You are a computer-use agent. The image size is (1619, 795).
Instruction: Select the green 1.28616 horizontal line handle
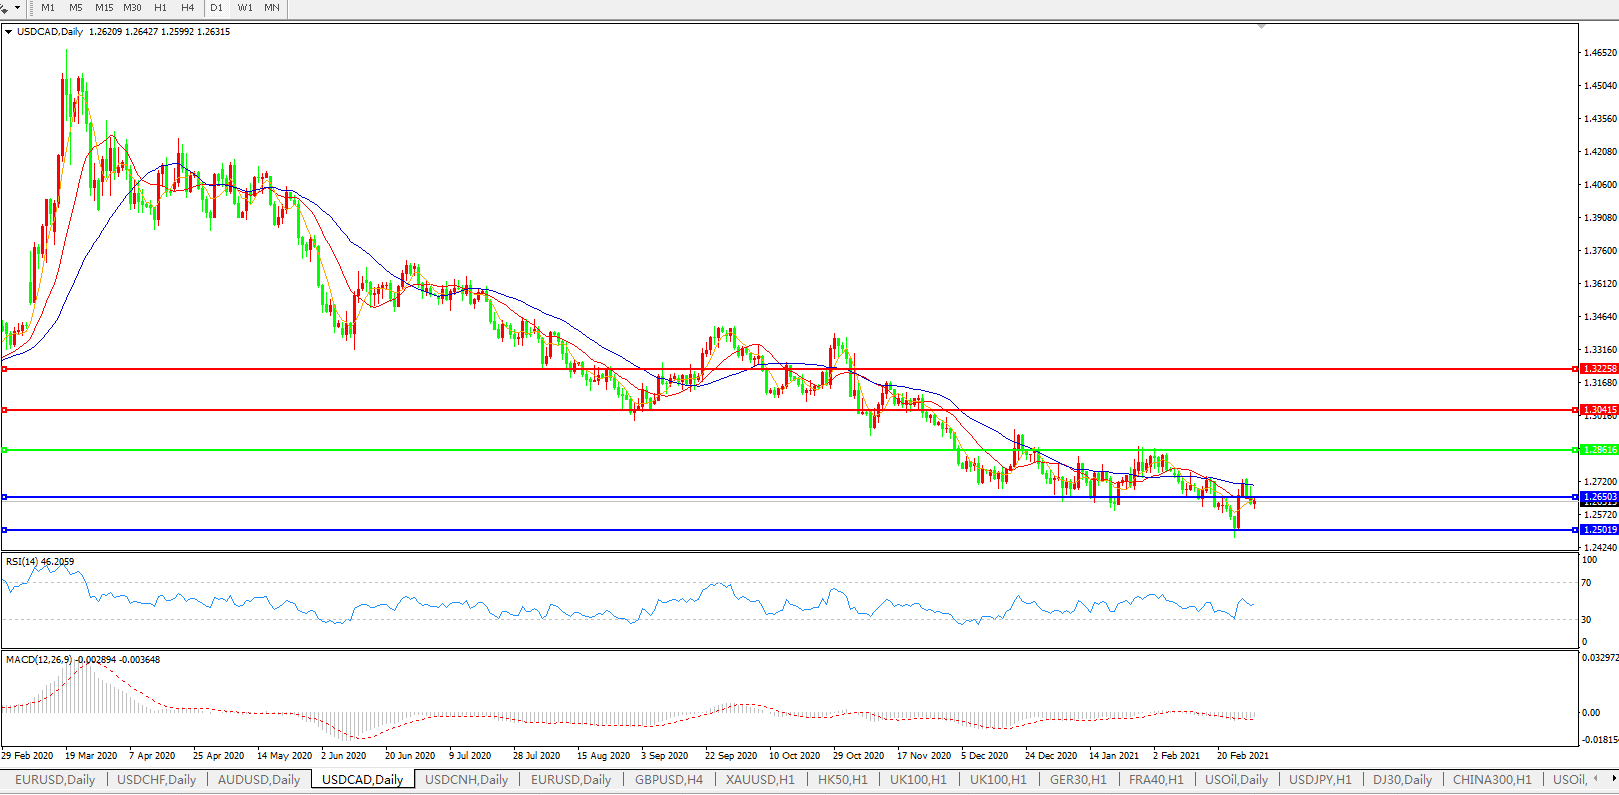click(5, 450)
